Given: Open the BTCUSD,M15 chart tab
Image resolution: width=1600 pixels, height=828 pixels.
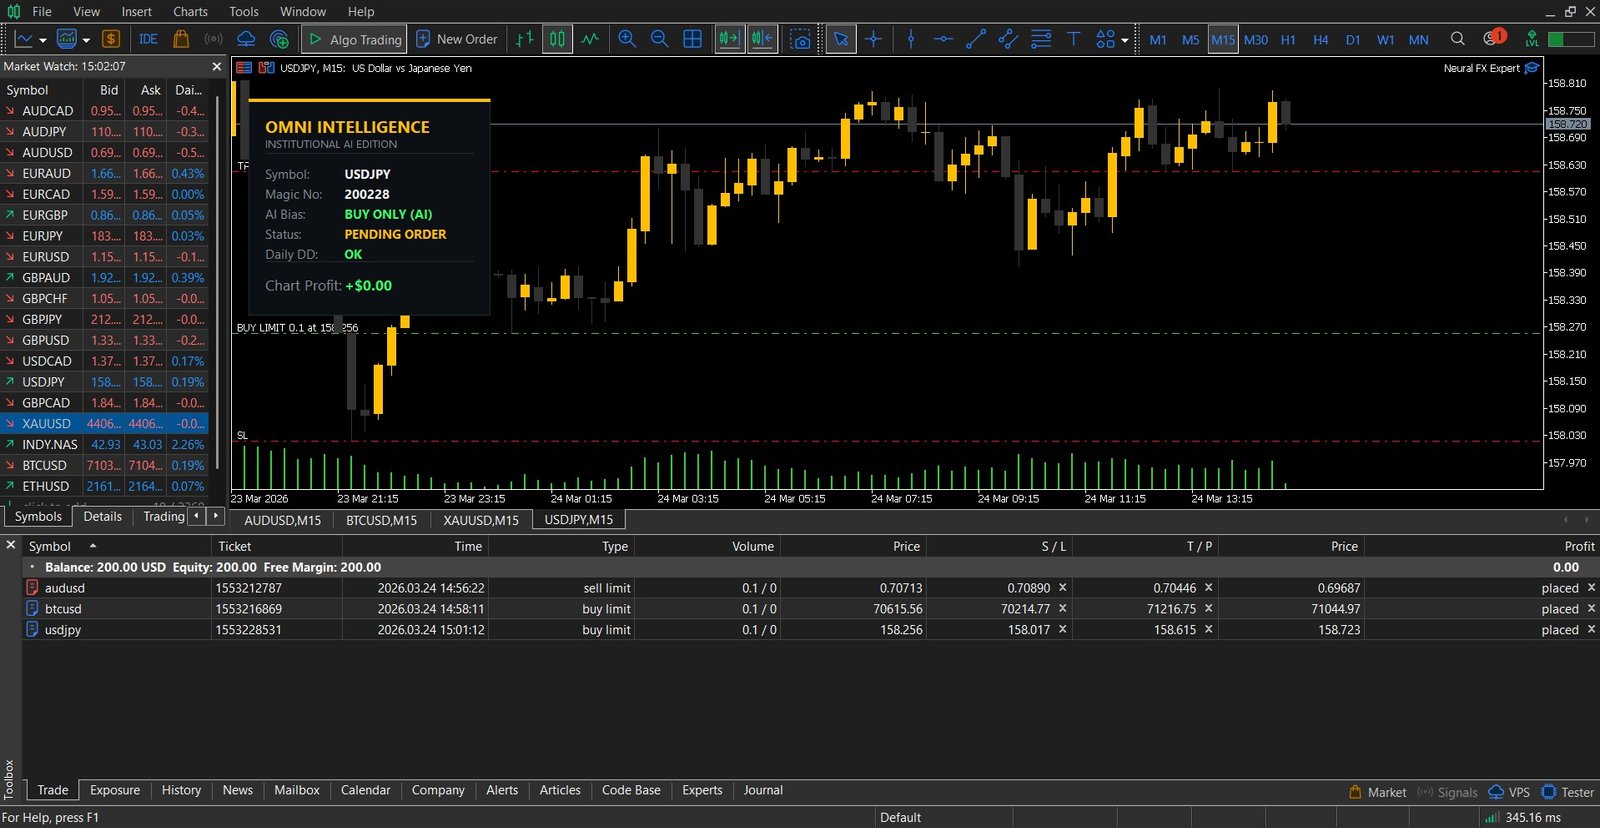Looking at the screenshot, I should point(382,520).
